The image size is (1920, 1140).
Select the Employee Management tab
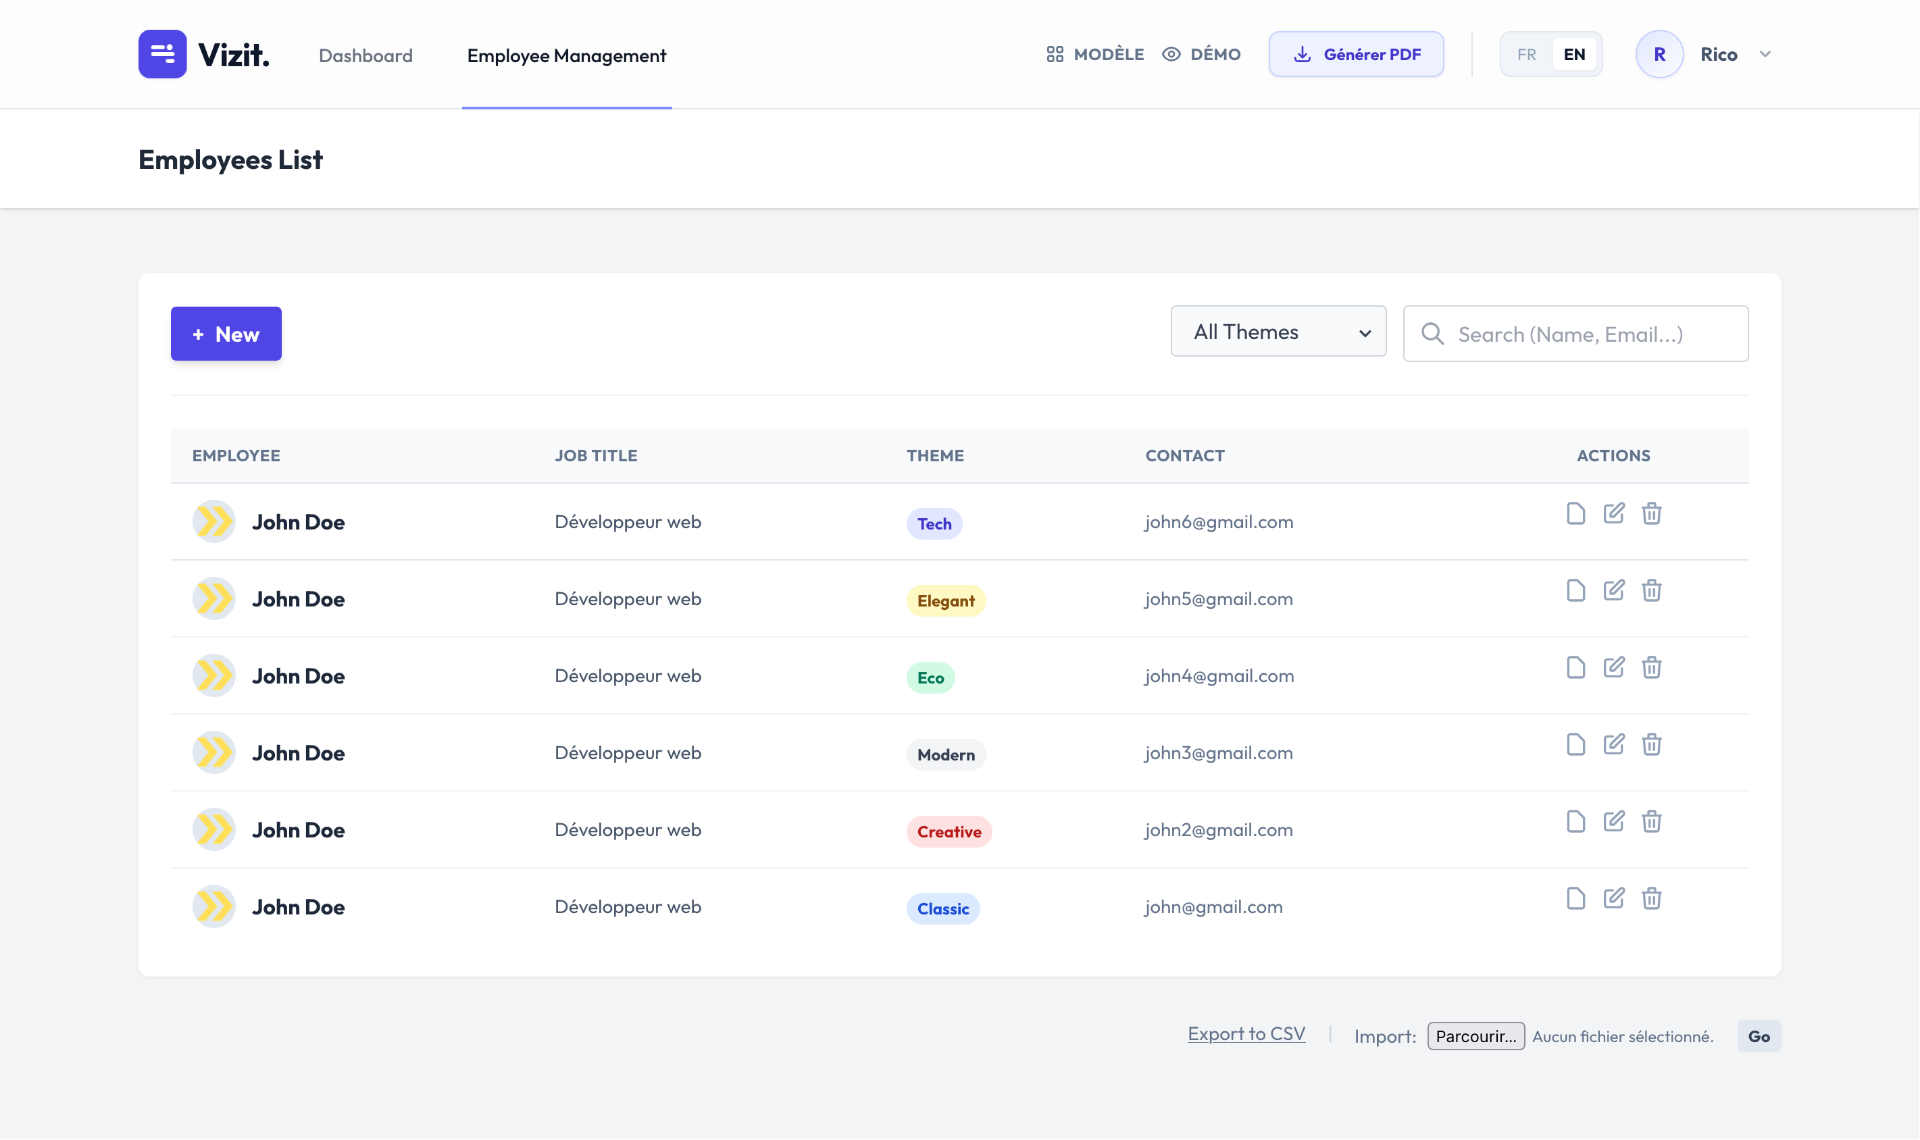(x=566, y=56)
